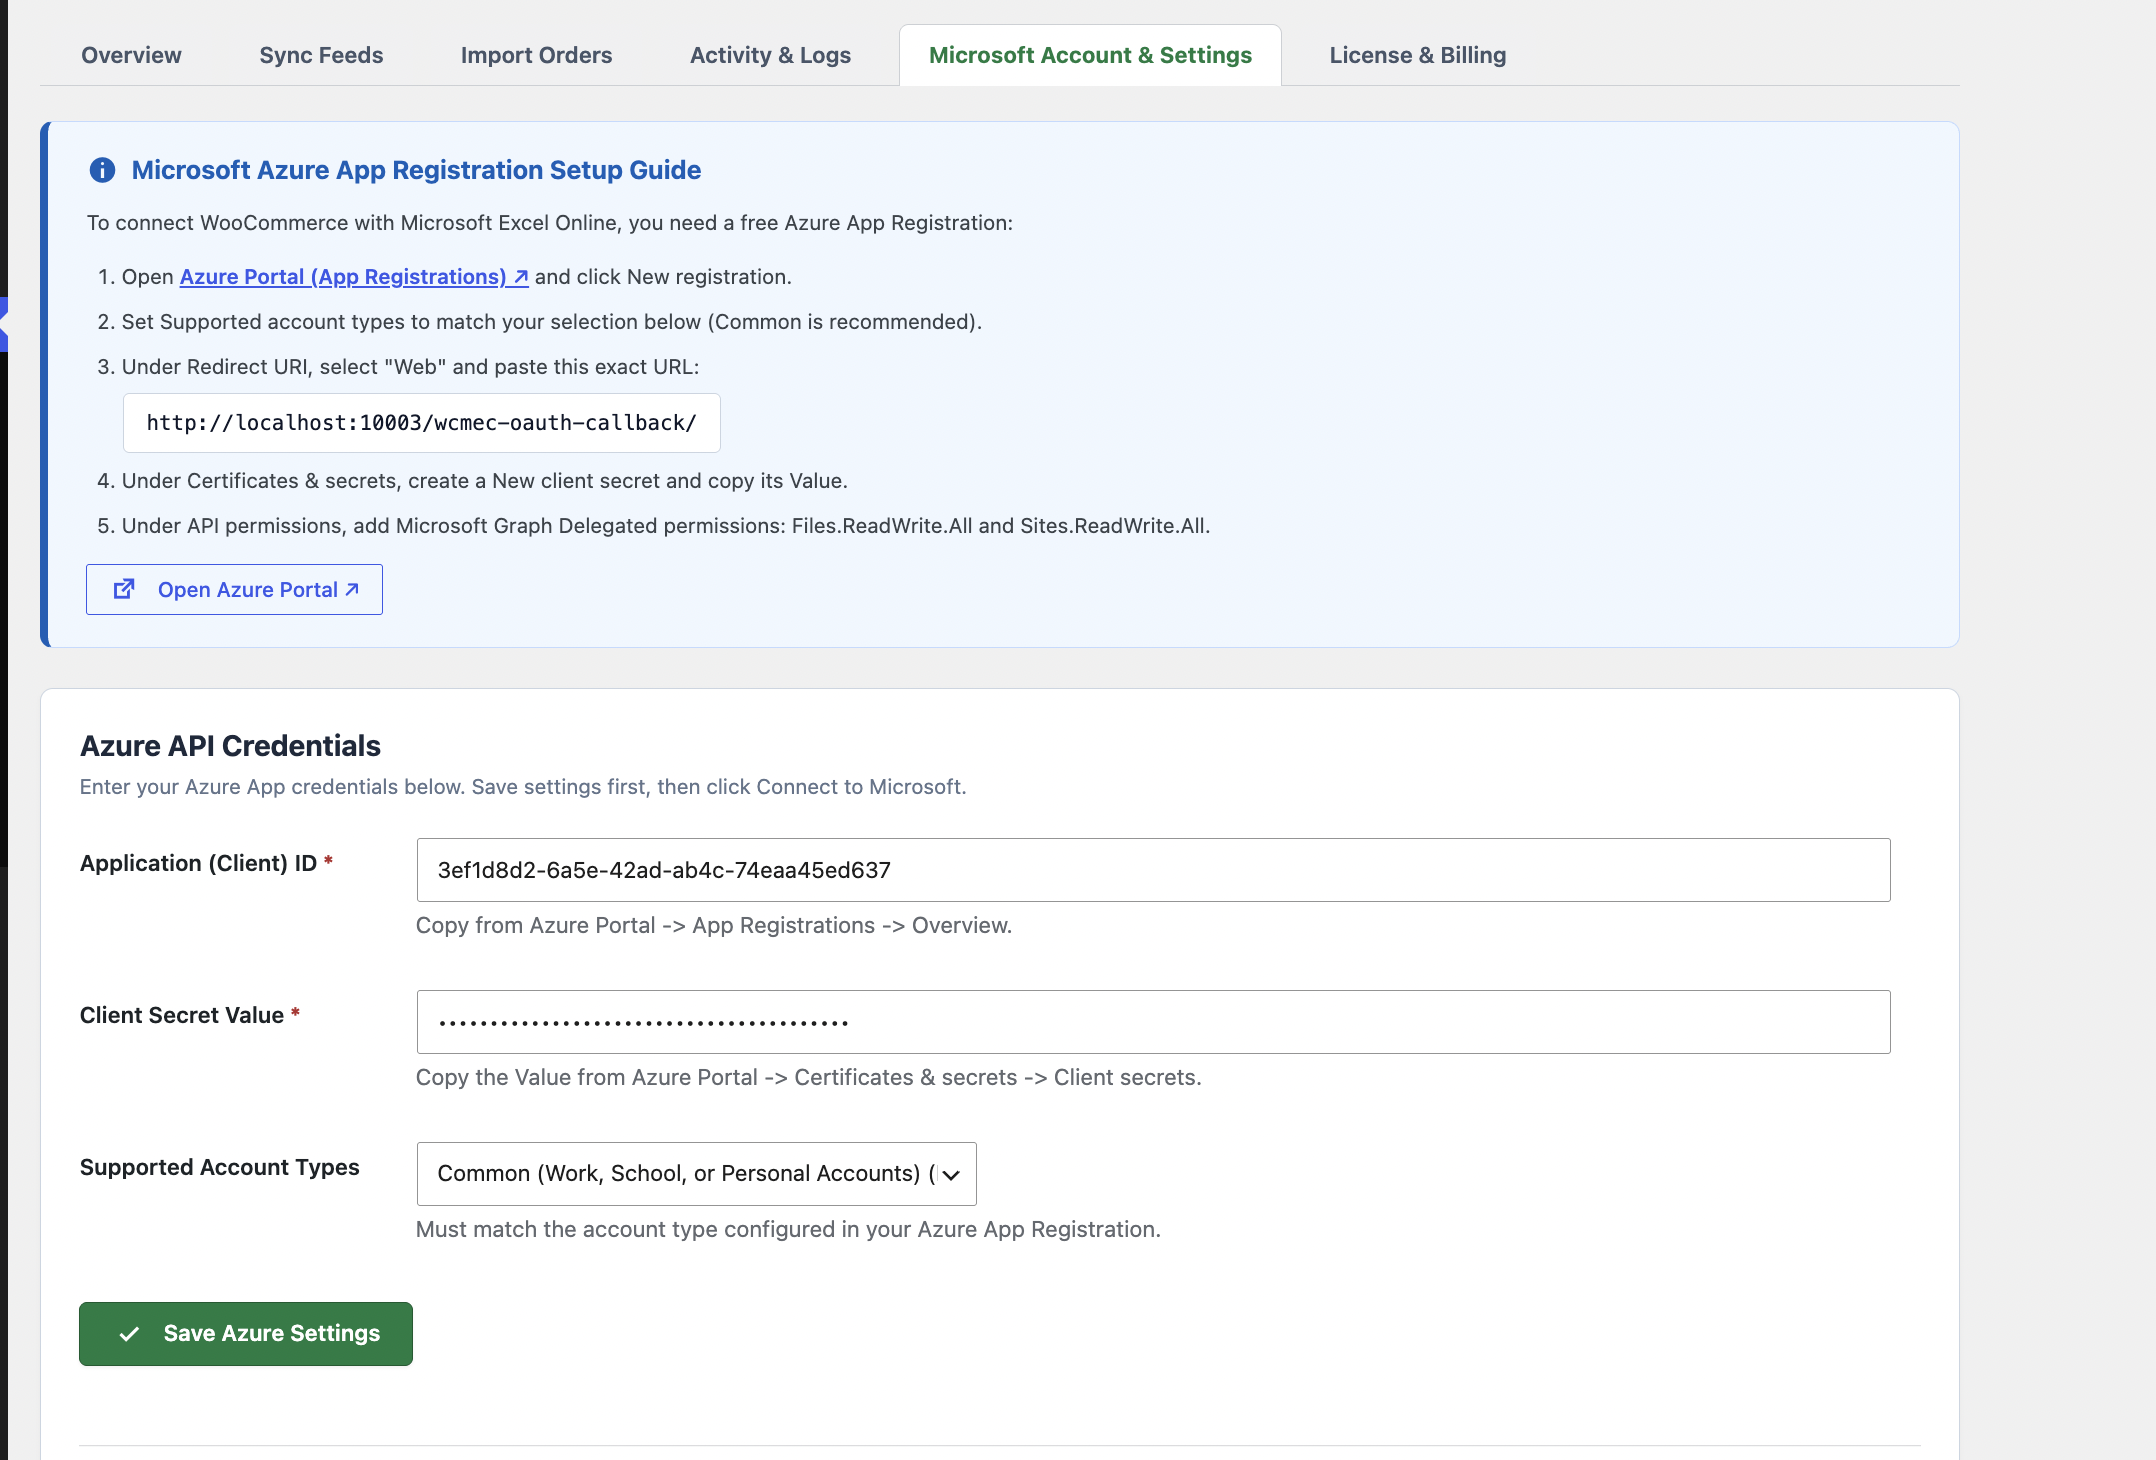Click hint 'Must match the account type configured'
The width and height of the screenshot is (2156, 1460).
pyautogui.click(x=788, y=1229)
